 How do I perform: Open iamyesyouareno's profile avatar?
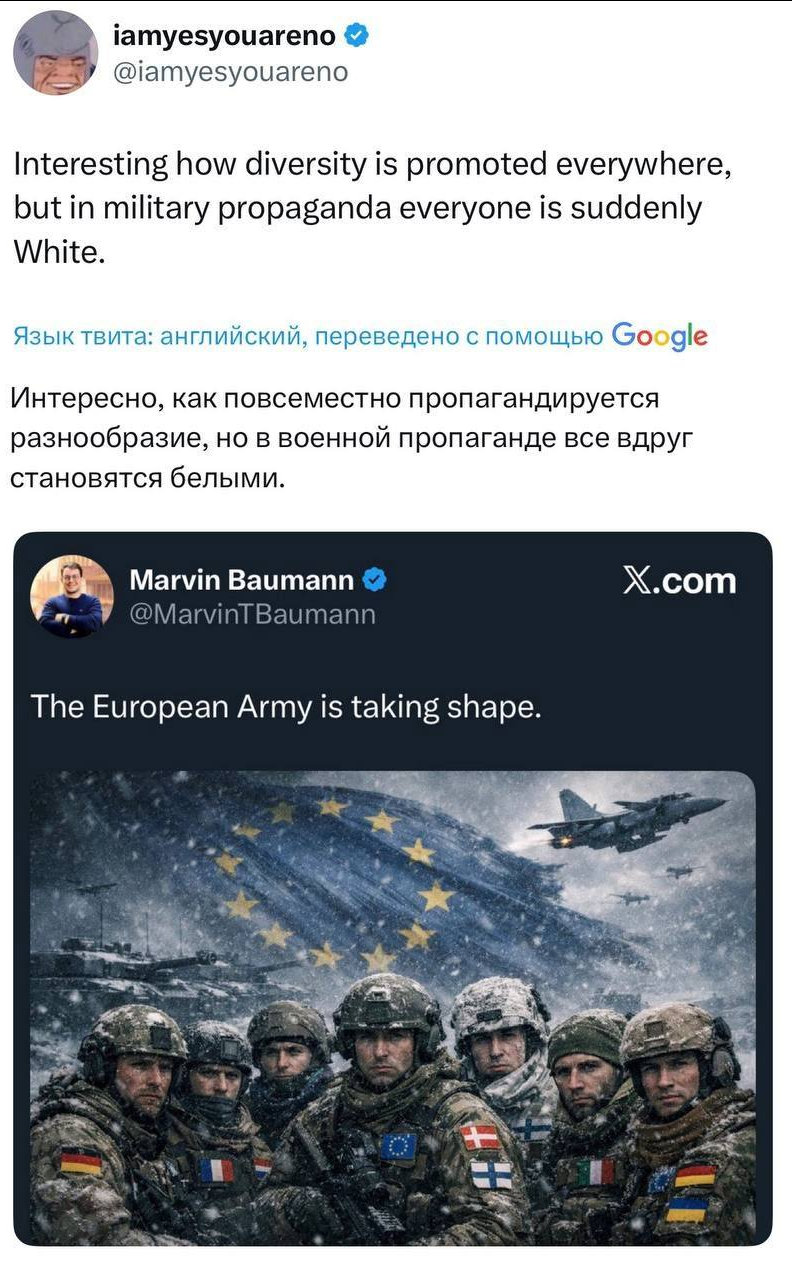click(x=56, y=52)
